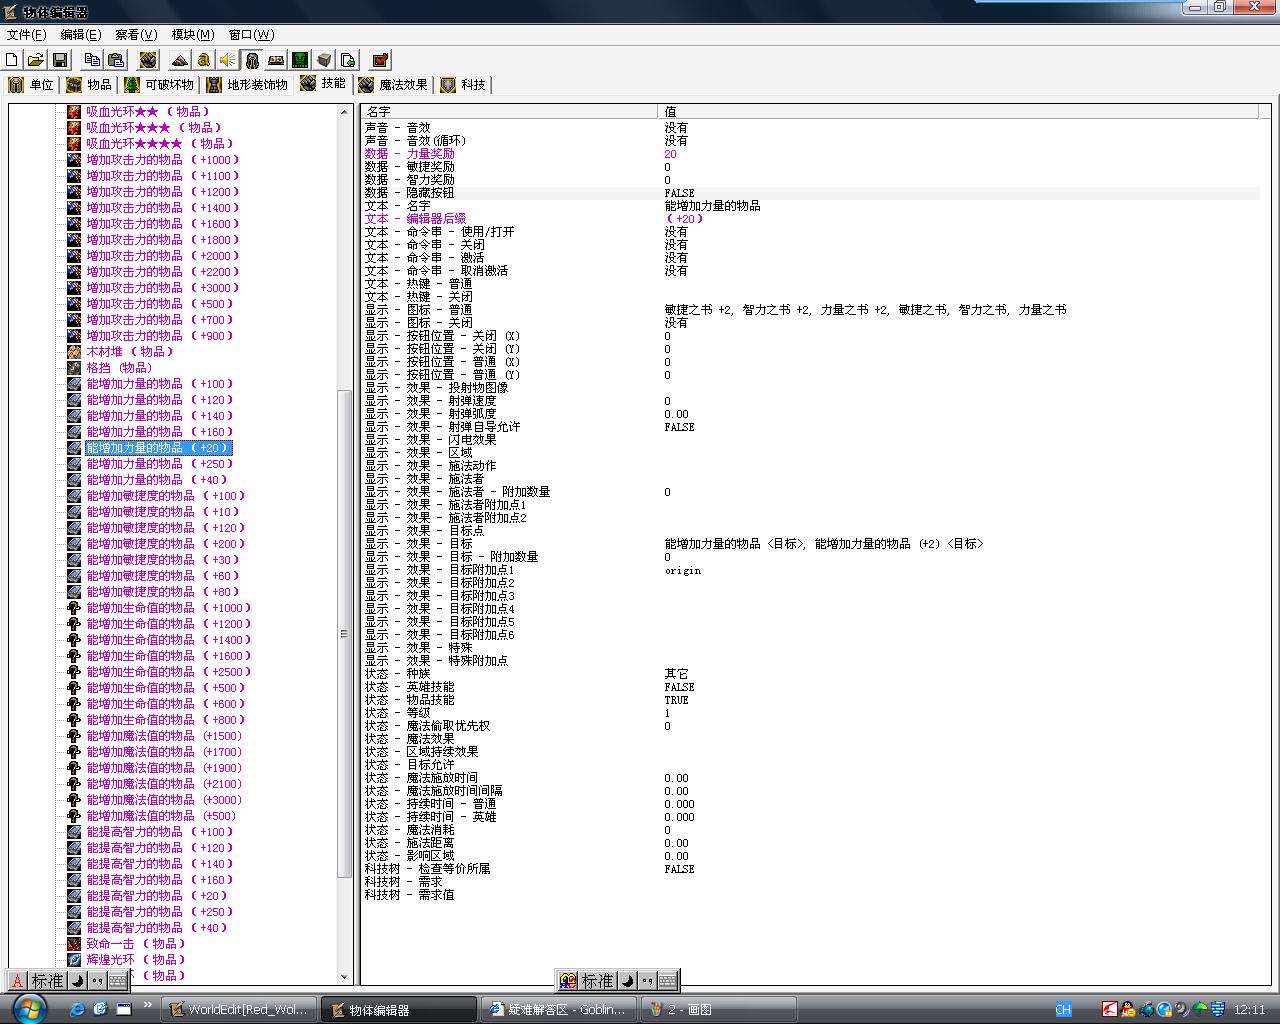The height and width of the screenshot is (1024, 1280).
Task: Select 辉煌光环 (物品) ability
Action: pos(136,960)
